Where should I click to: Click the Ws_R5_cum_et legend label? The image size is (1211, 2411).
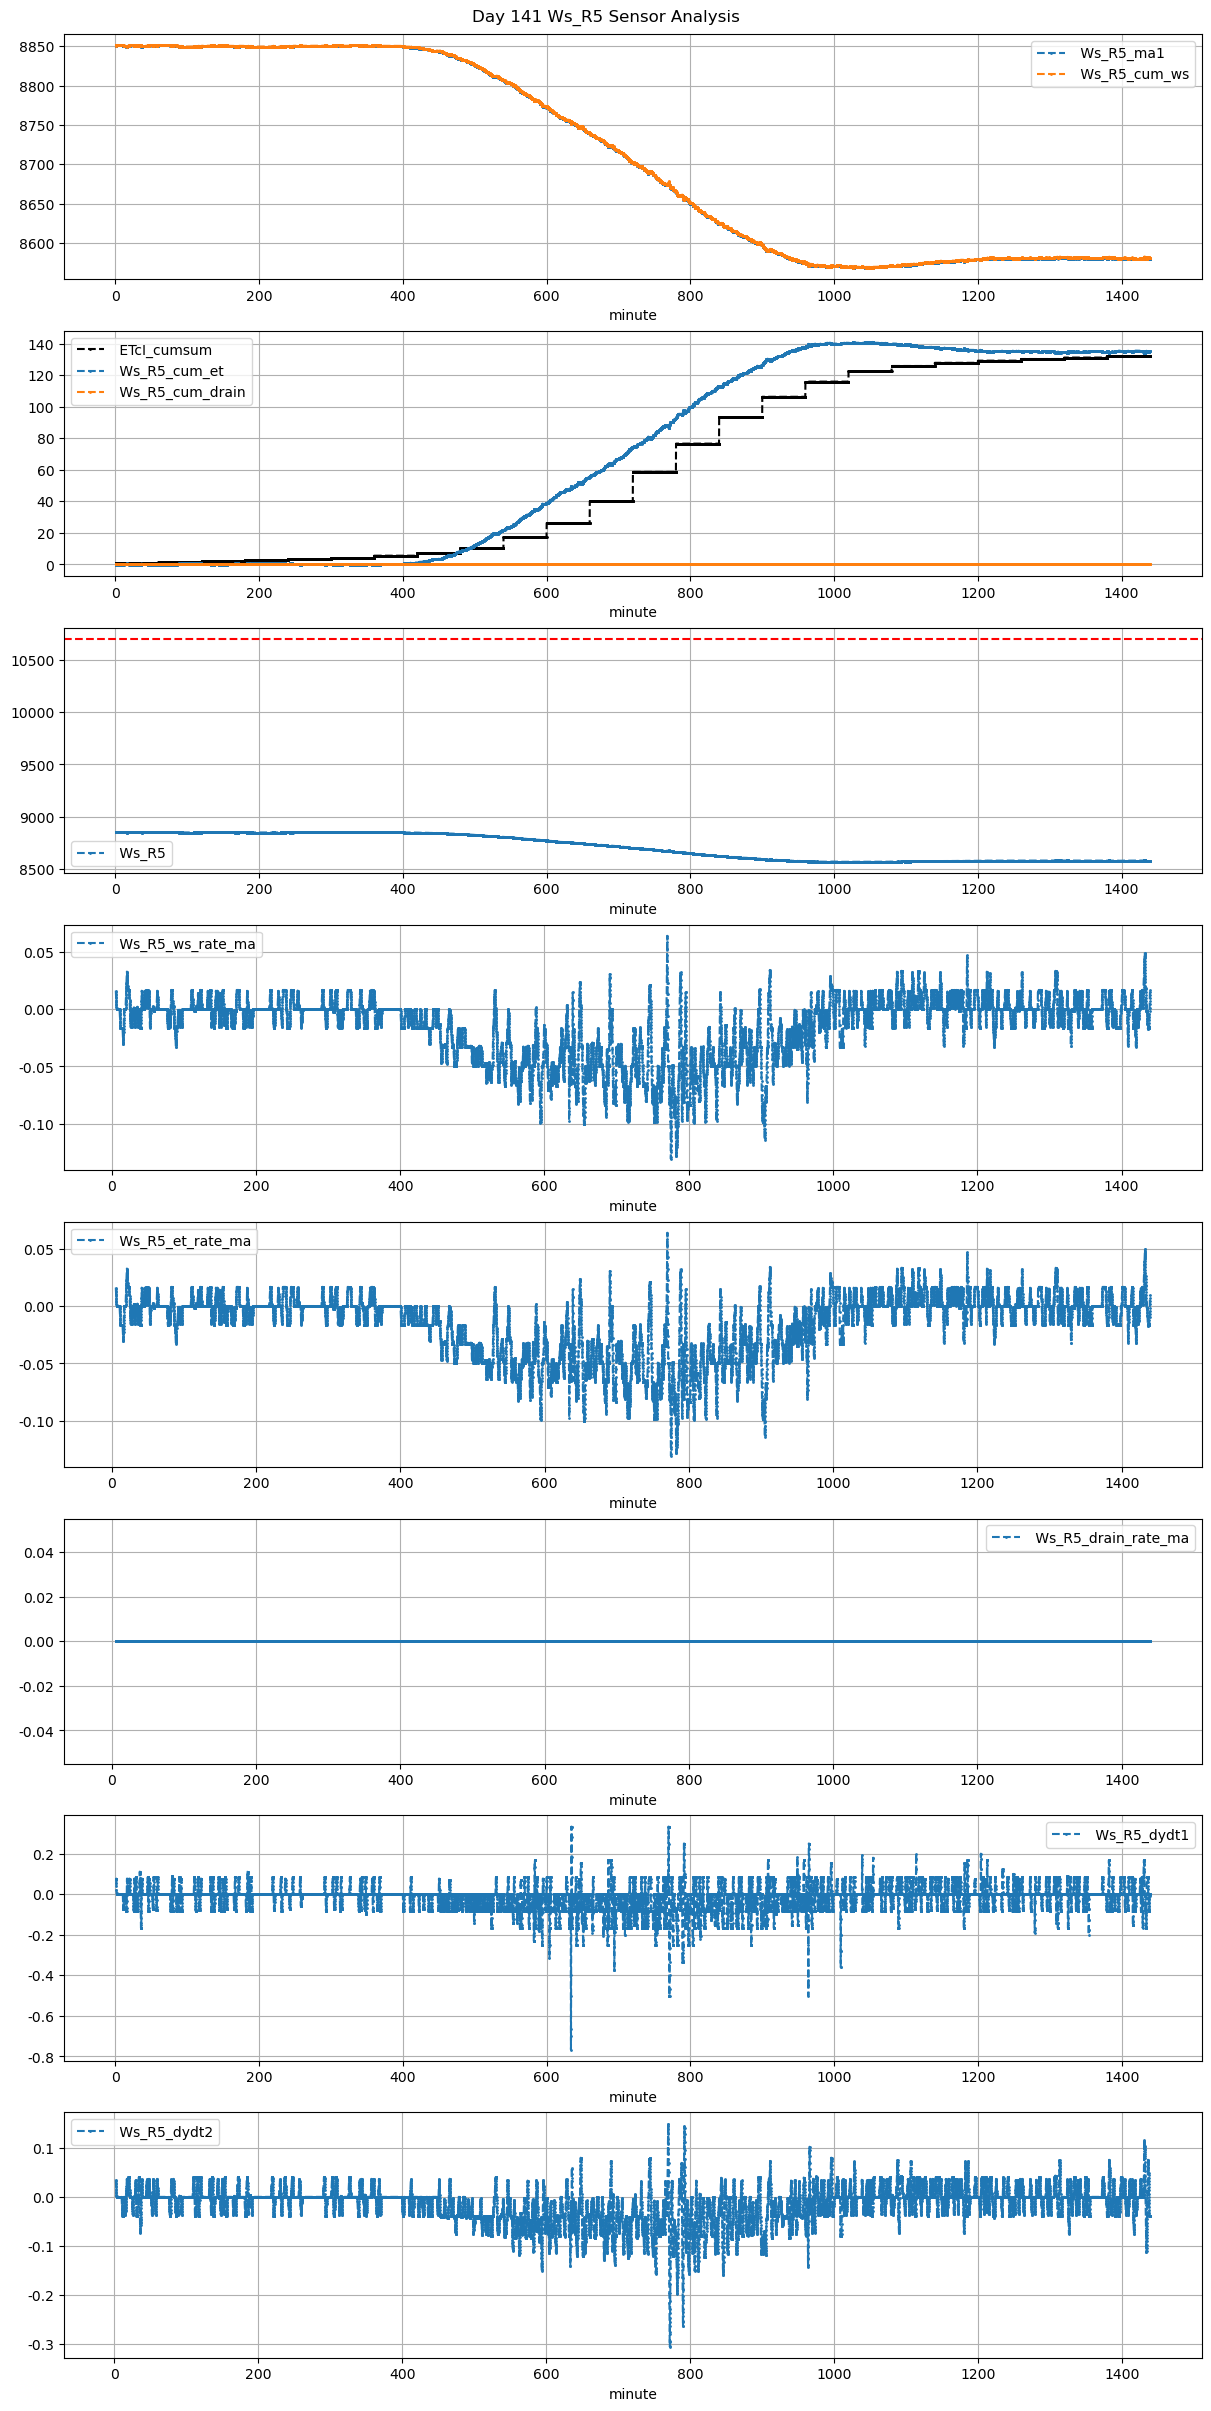point(171,371)
